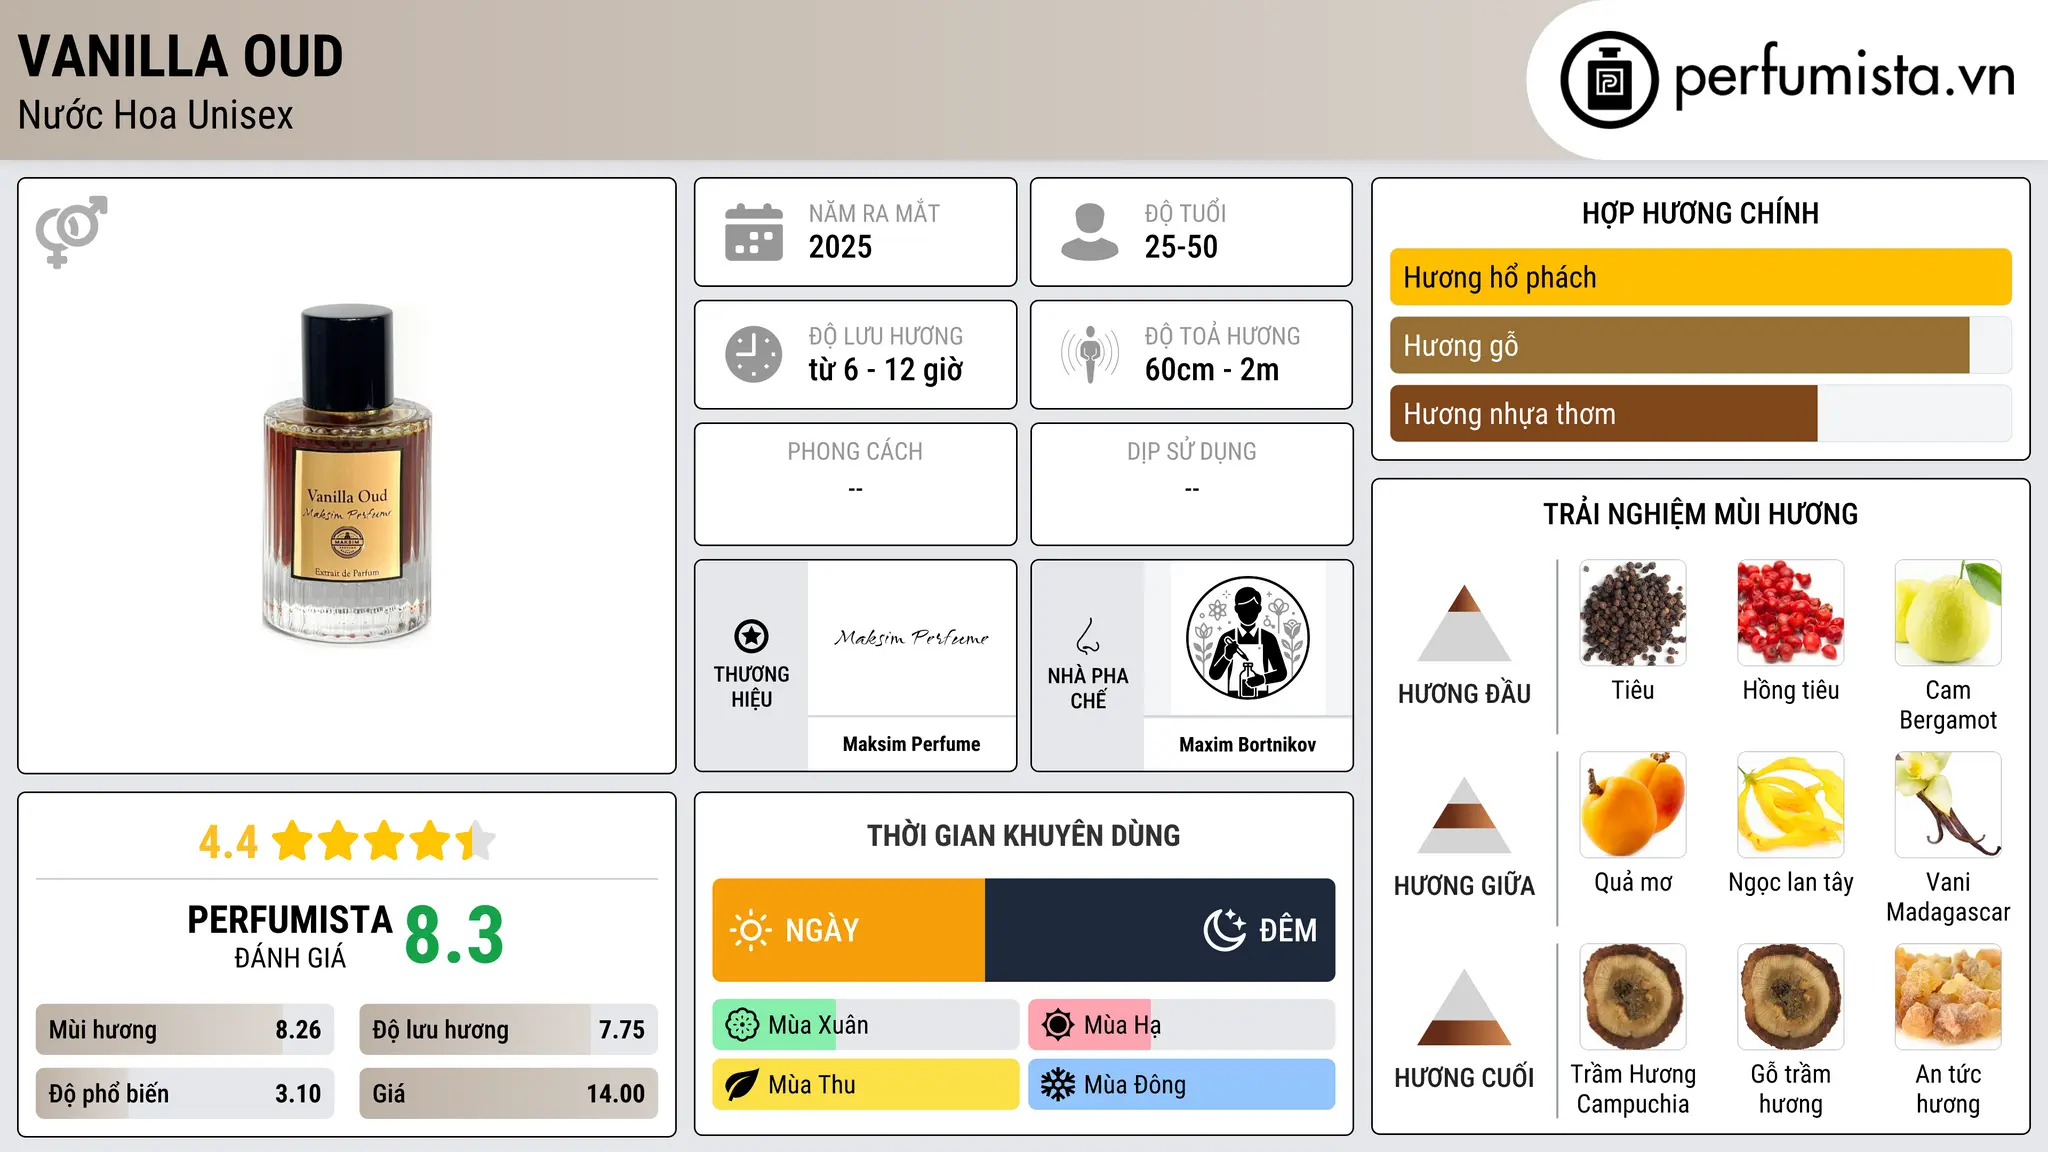
Task: Click the 4.4 user rating number
Action: pos(228,842)
